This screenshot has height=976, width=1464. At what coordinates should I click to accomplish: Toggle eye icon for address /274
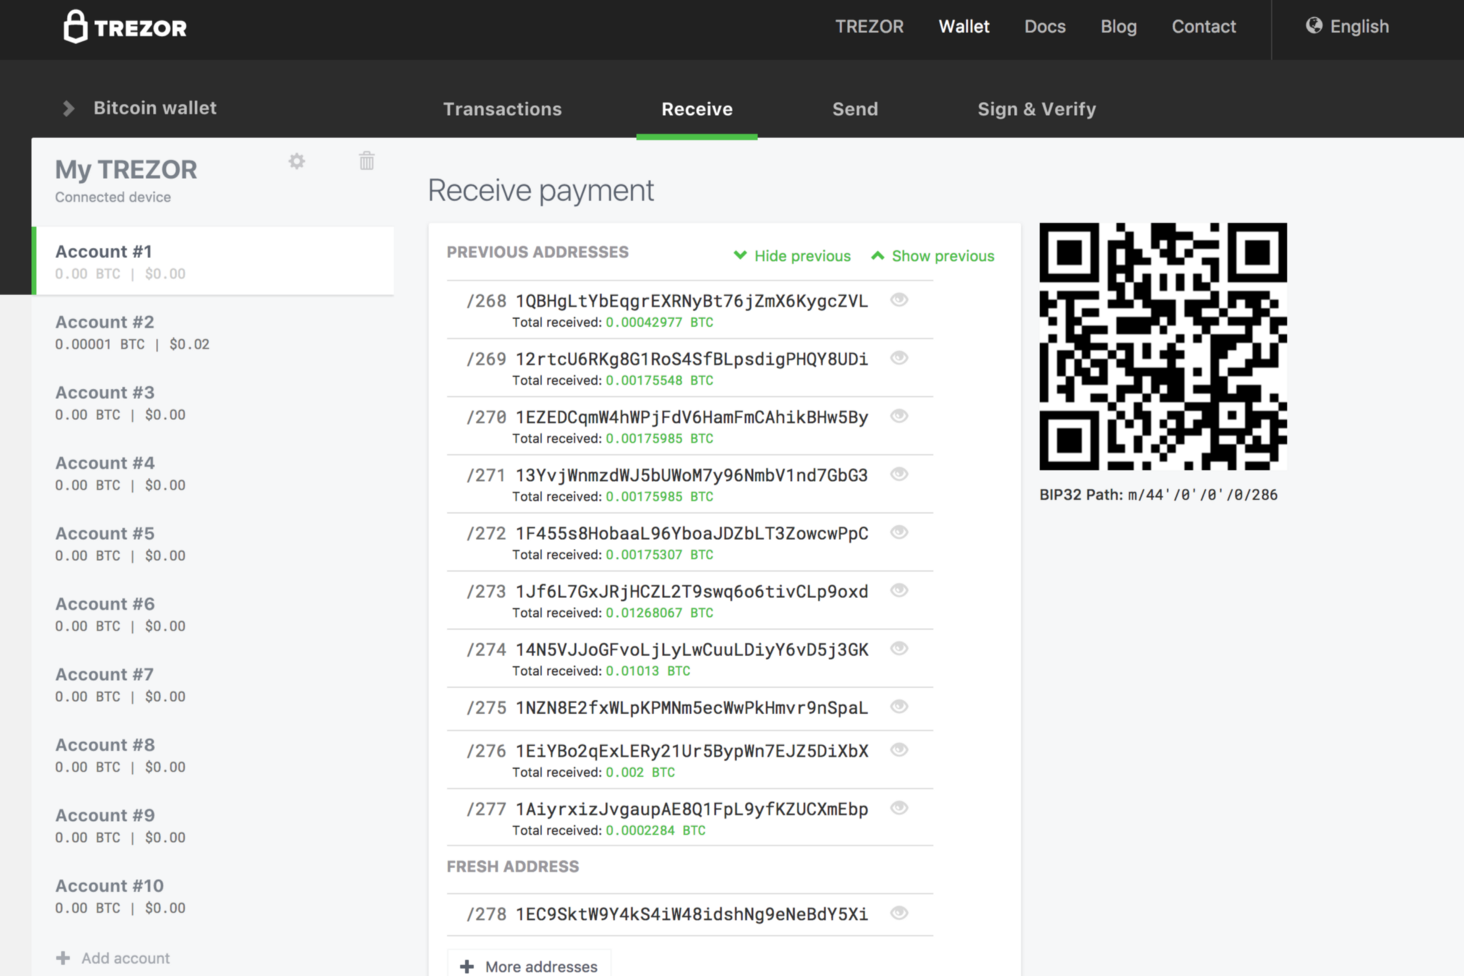click(899, 648)
